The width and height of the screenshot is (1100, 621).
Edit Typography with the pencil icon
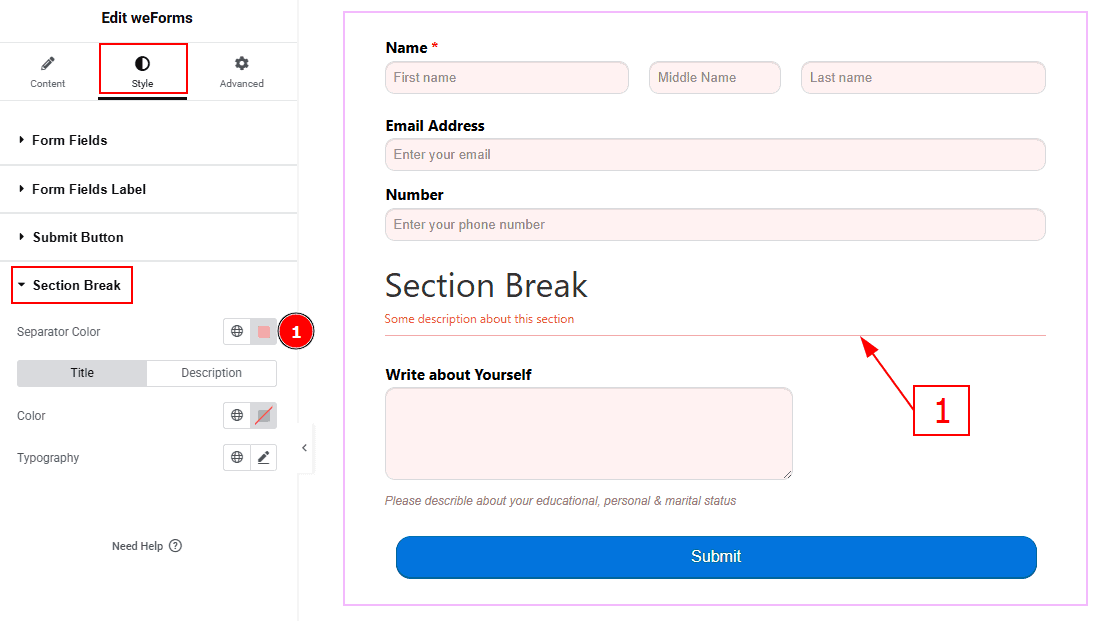(x=264, y=458)
